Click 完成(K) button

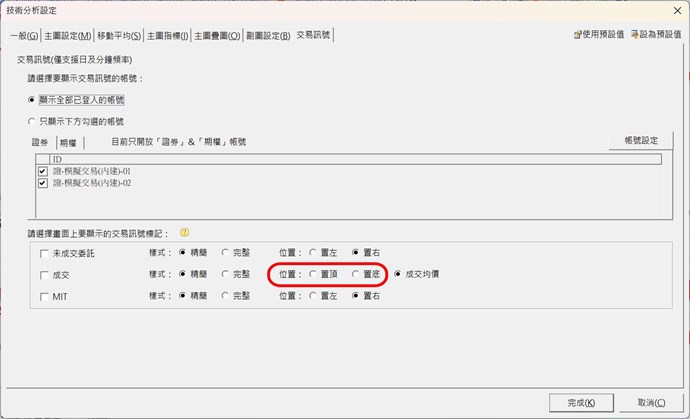click(581, 403)
